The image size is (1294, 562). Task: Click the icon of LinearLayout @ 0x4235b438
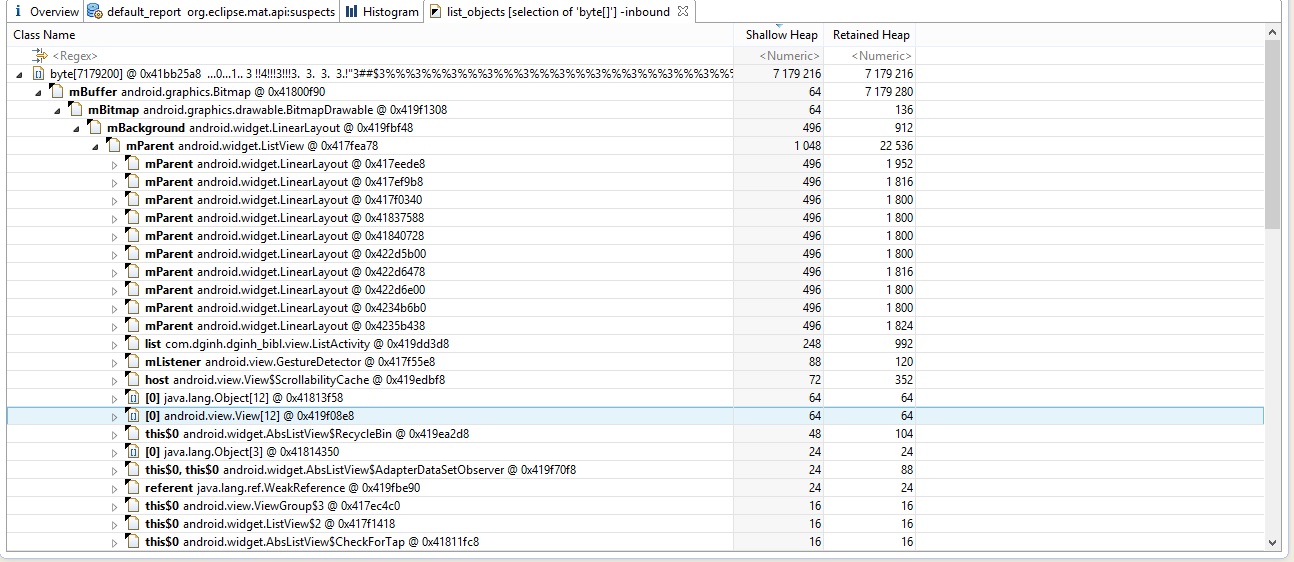click(x=133, y=326)
